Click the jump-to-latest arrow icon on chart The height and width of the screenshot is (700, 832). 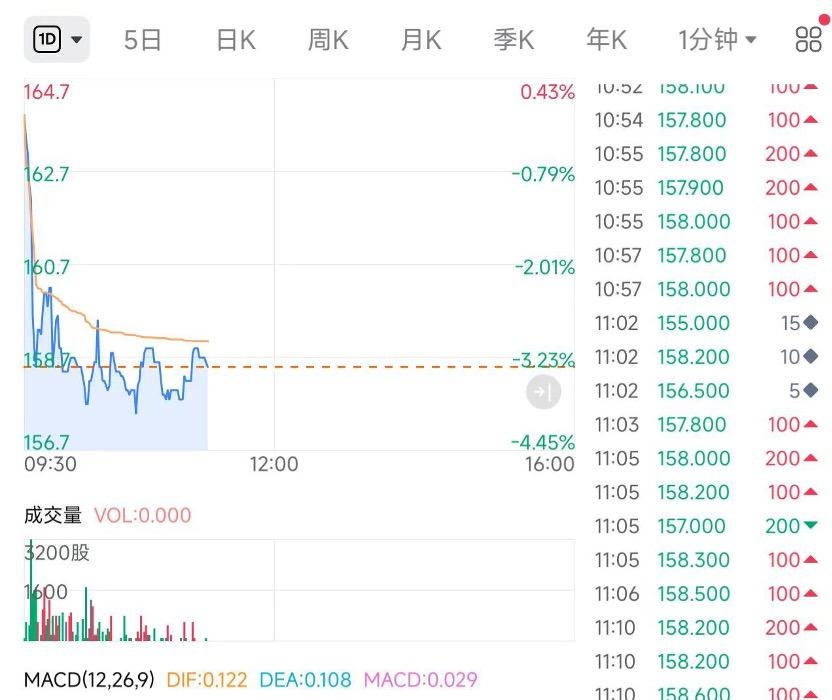(x=543, y=393)
